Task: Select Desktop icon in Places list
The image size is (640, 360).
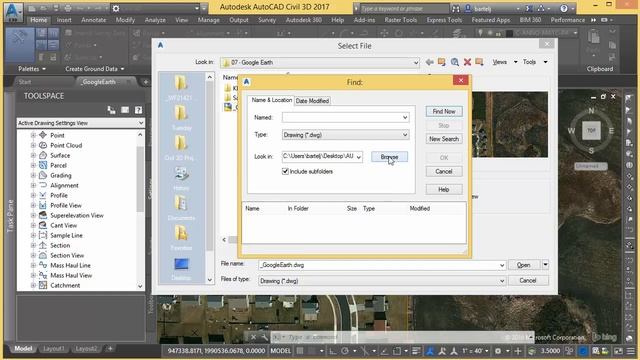Action: pyautogui.click(x=181, y=268)
